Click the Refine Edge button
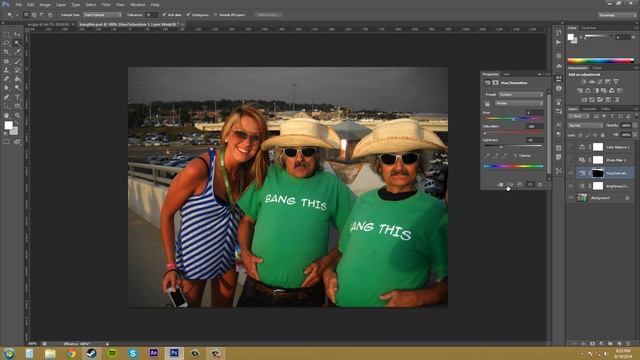 tap(269, 15)
